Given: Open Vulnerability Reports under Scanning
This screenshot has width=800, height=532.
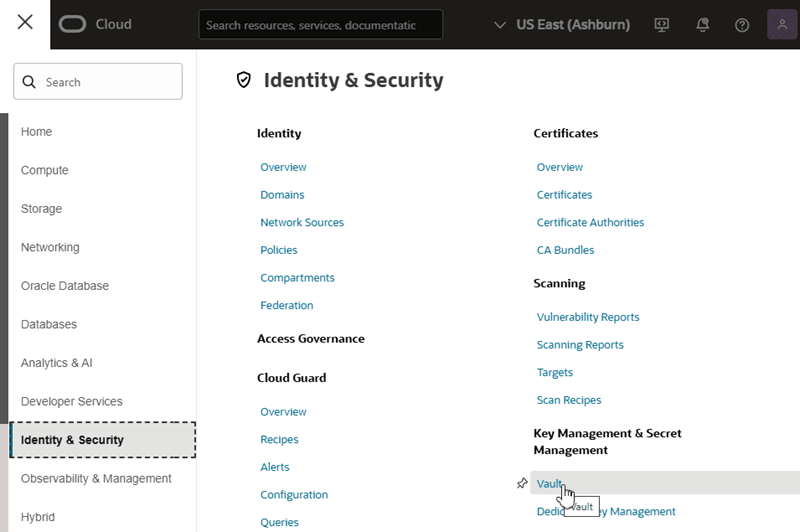Looking at the screenshot, I should [587, 317].
